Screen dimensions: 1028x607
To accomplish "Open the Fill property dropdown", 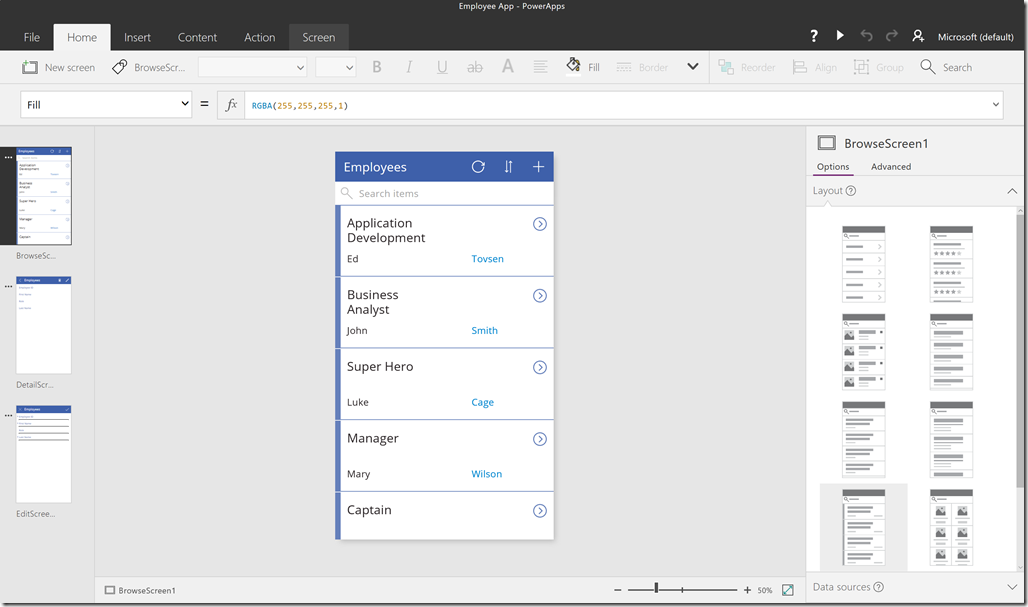I will pos(106,104).
